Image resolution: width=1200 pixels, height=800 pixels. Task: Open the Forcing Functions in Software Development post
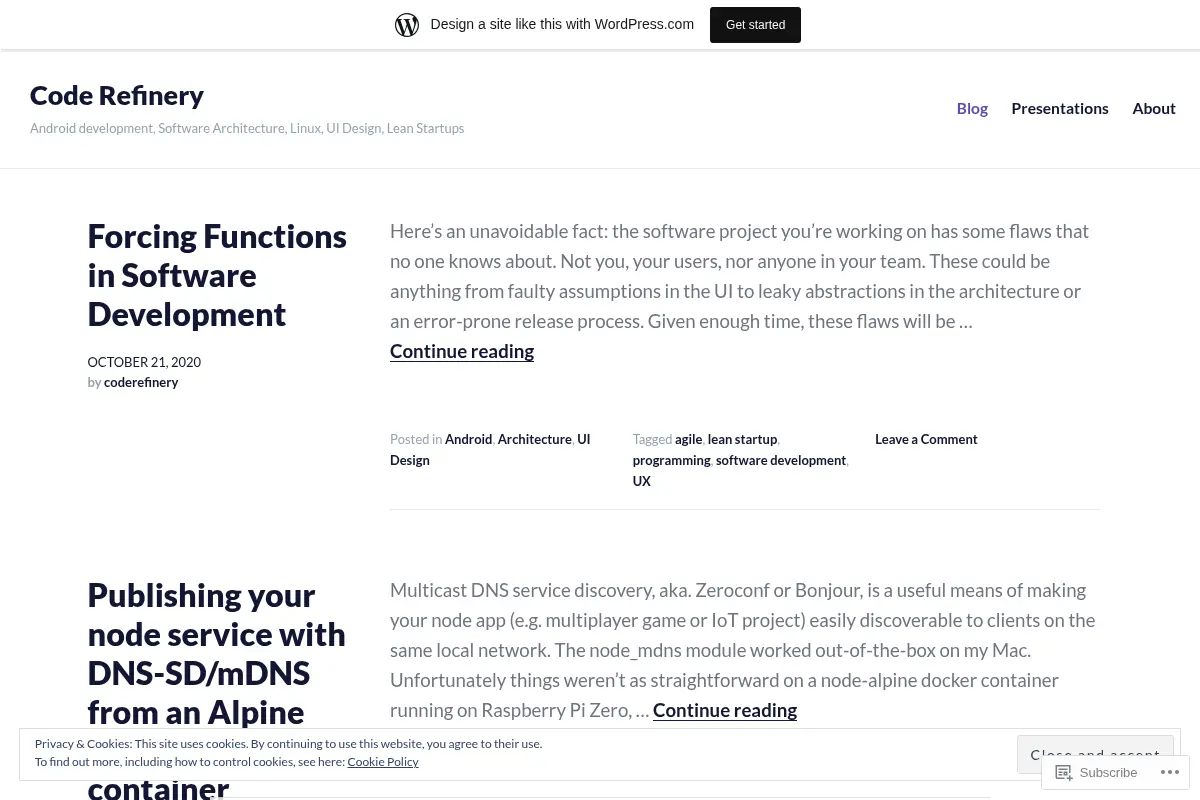pos(217,275)
